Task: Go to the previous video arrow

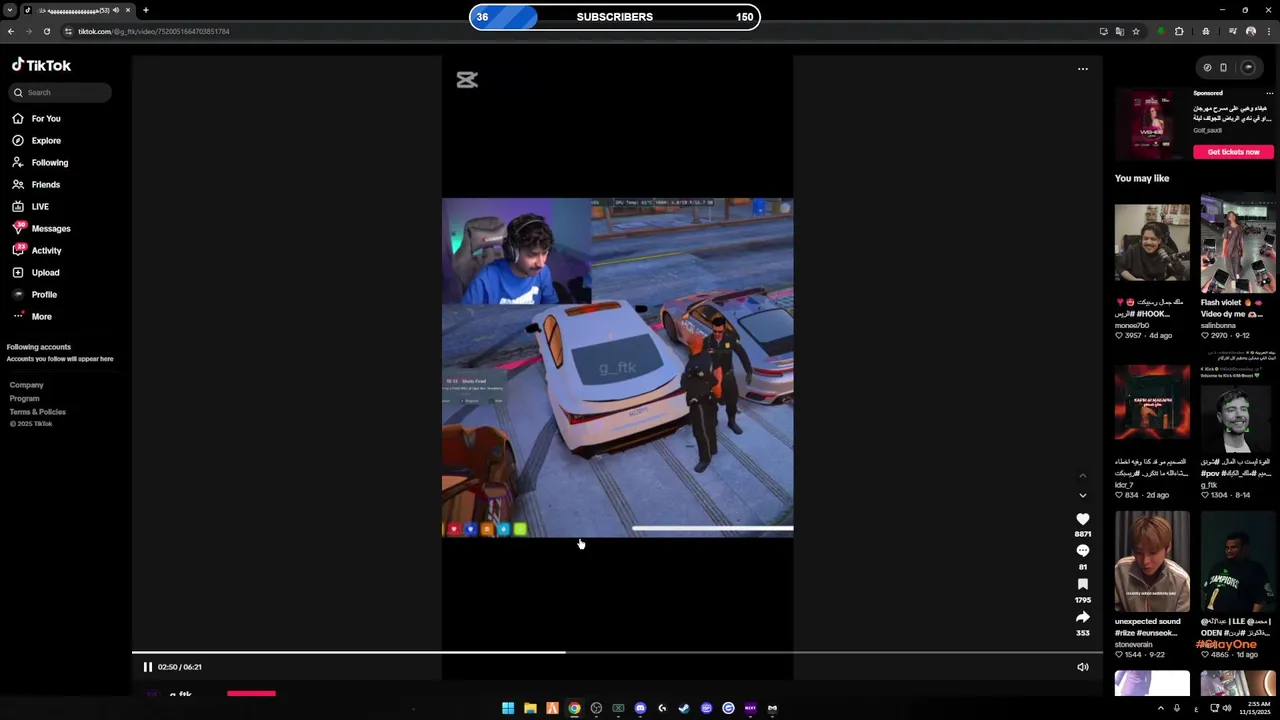Action: click(1082, 475)
